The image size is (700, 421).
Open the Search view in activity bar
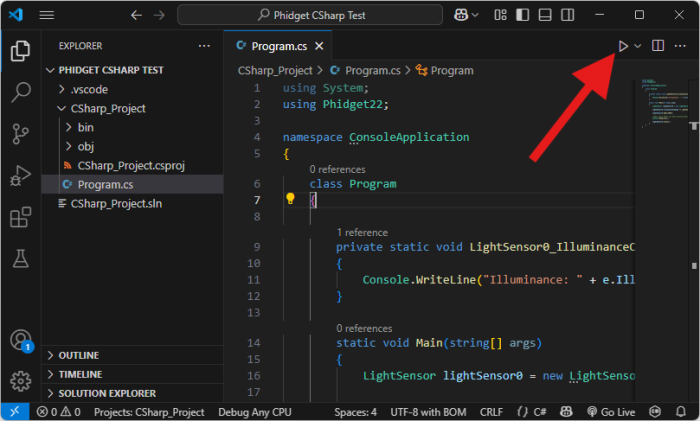point(20,93)
